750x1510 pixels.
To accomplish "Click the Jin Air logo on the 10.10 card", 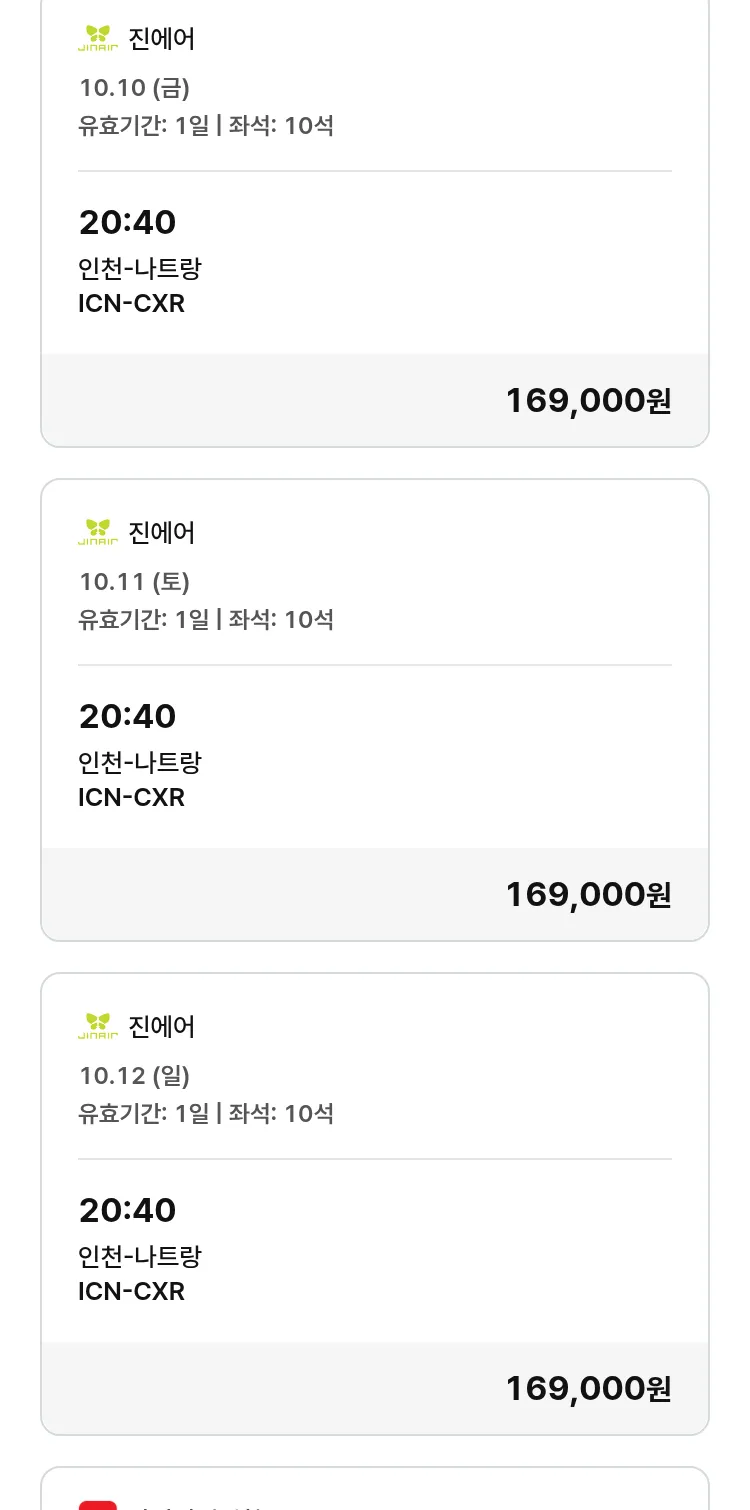I will 98,39.
